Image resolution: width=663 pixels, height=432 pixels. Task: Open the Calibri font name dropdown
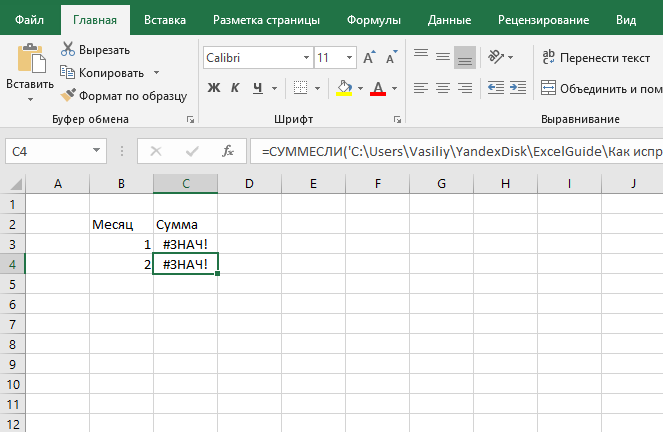pyautogui.click(x=307, y=57)
